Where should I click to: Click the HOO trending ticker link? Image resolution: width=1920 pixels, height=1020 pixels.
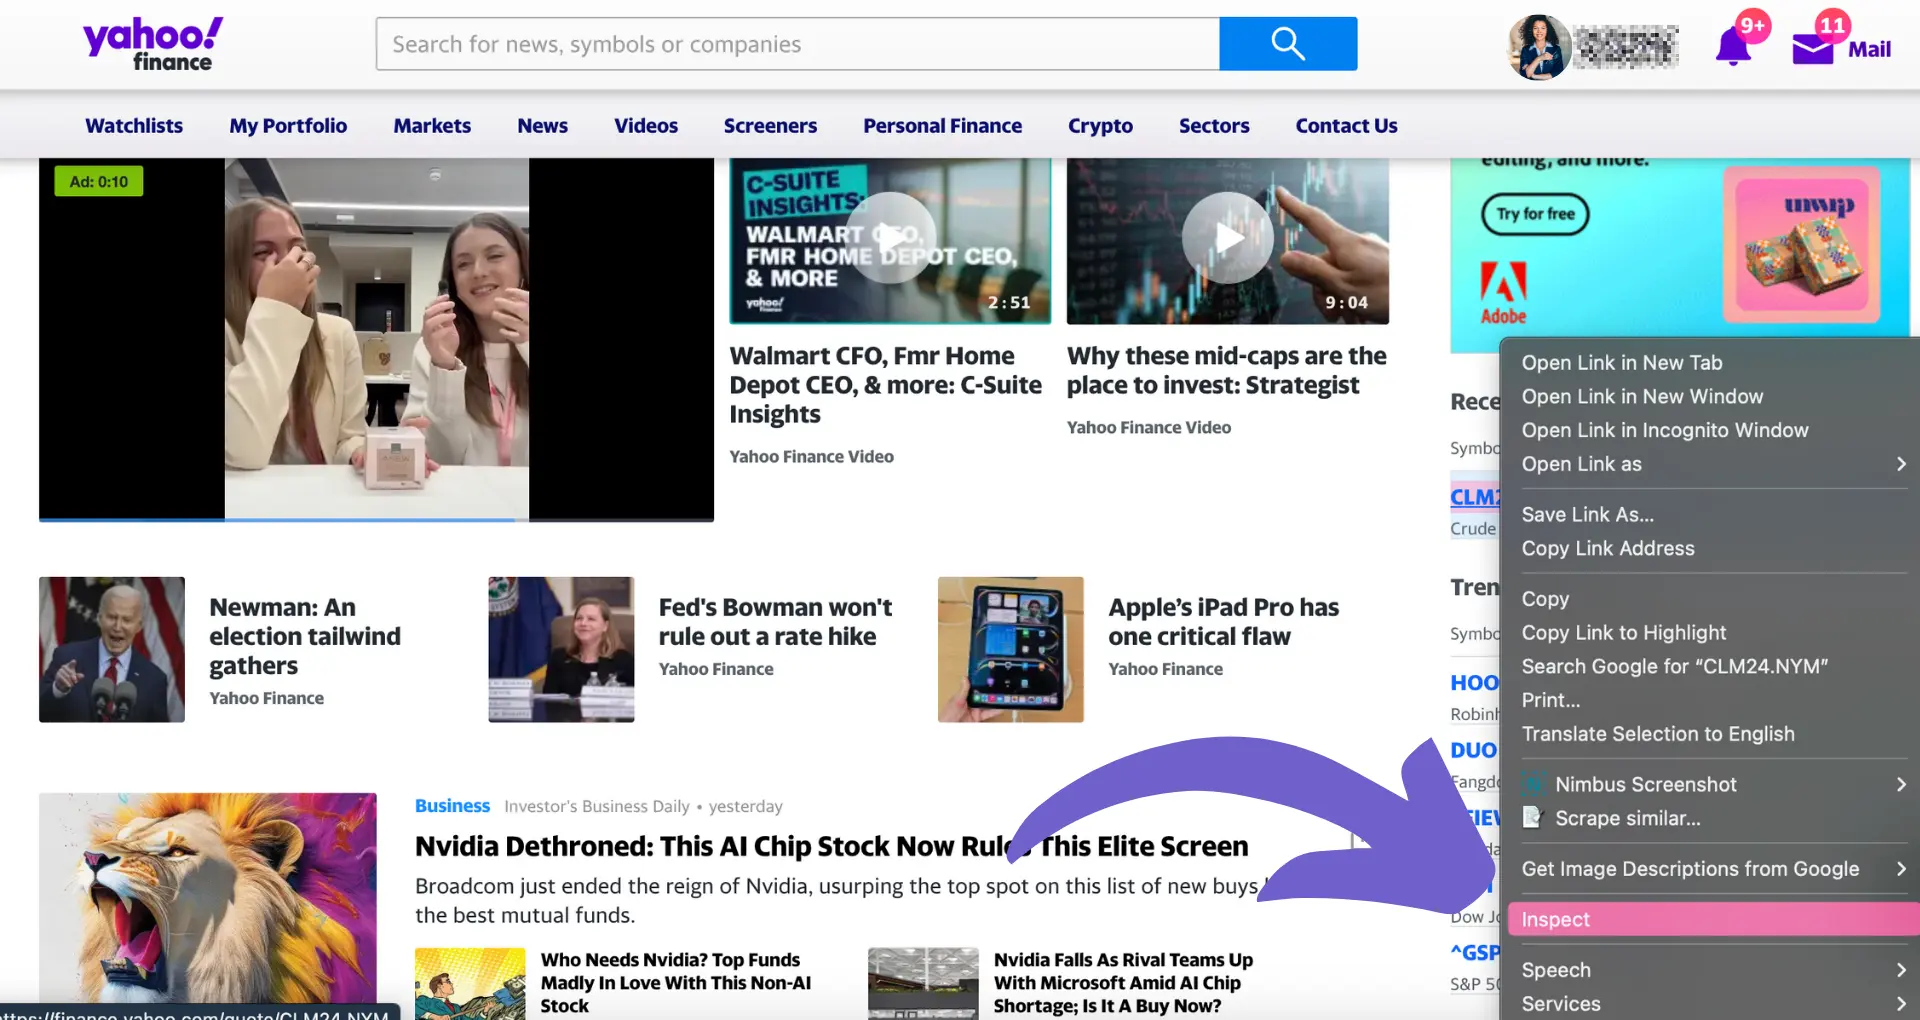pos(1474,683)
